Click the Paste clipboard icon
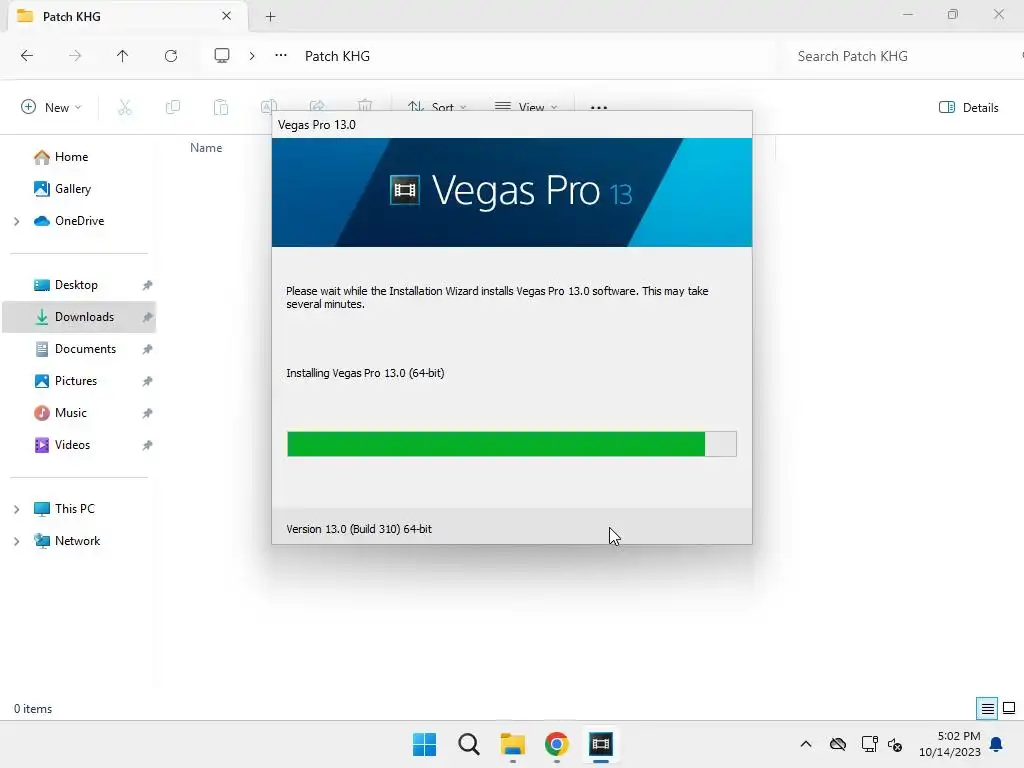 pos(221,107)
